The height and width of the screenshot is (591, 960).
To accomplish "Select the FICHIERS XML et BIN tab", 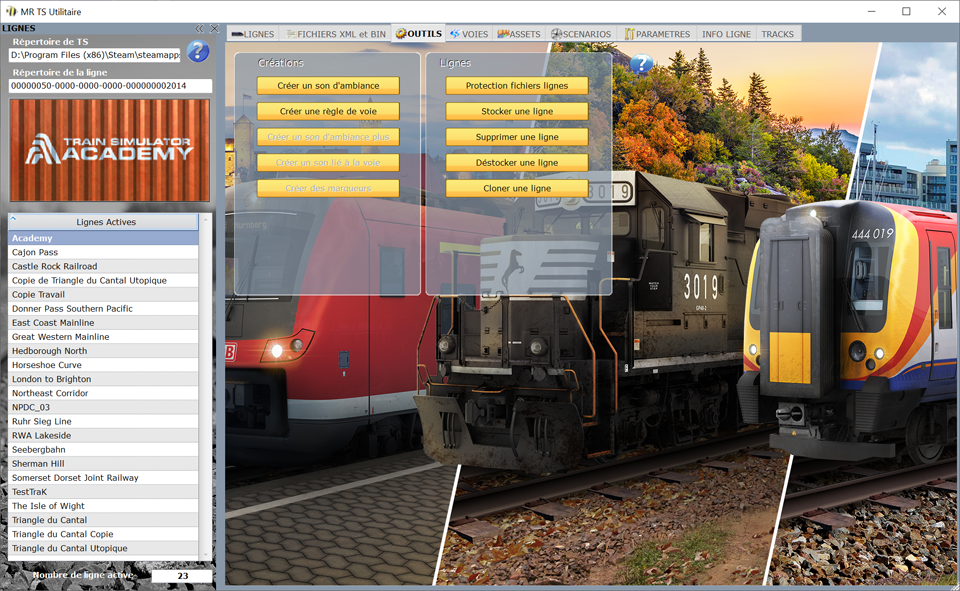I will pos(335,34).
